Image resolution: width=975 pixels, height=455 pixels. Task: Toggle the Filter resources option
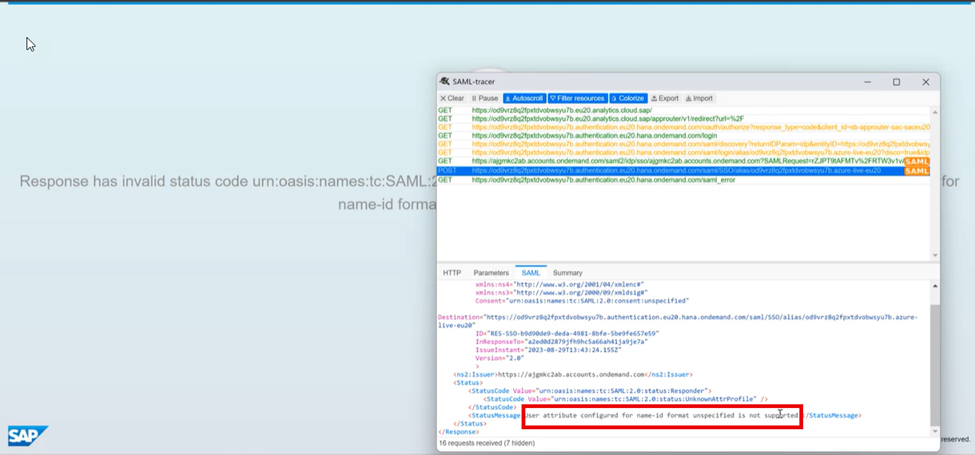point(578,98)
